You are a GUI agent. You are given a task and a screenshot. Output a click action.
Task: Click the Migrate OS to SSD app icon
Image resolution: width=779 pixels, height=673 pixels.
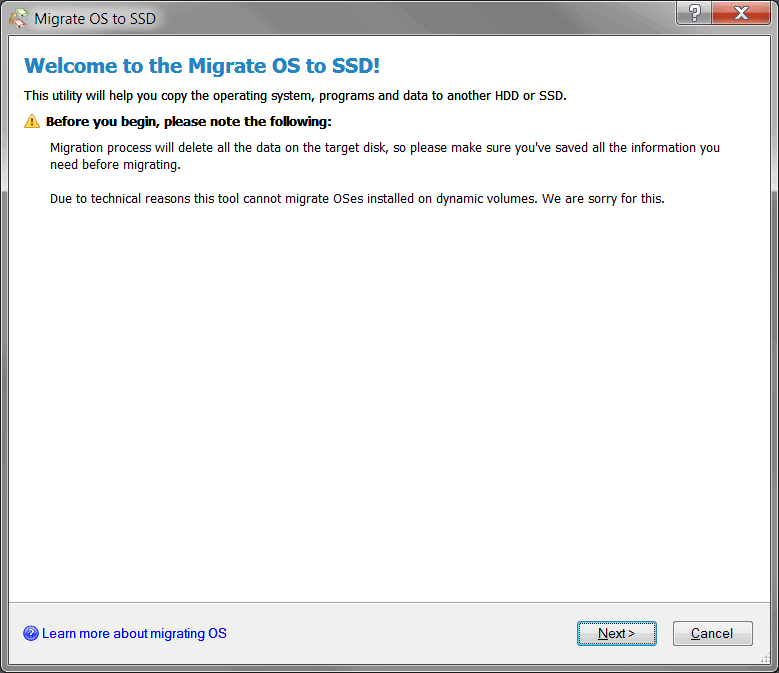[x=18, y=18]
